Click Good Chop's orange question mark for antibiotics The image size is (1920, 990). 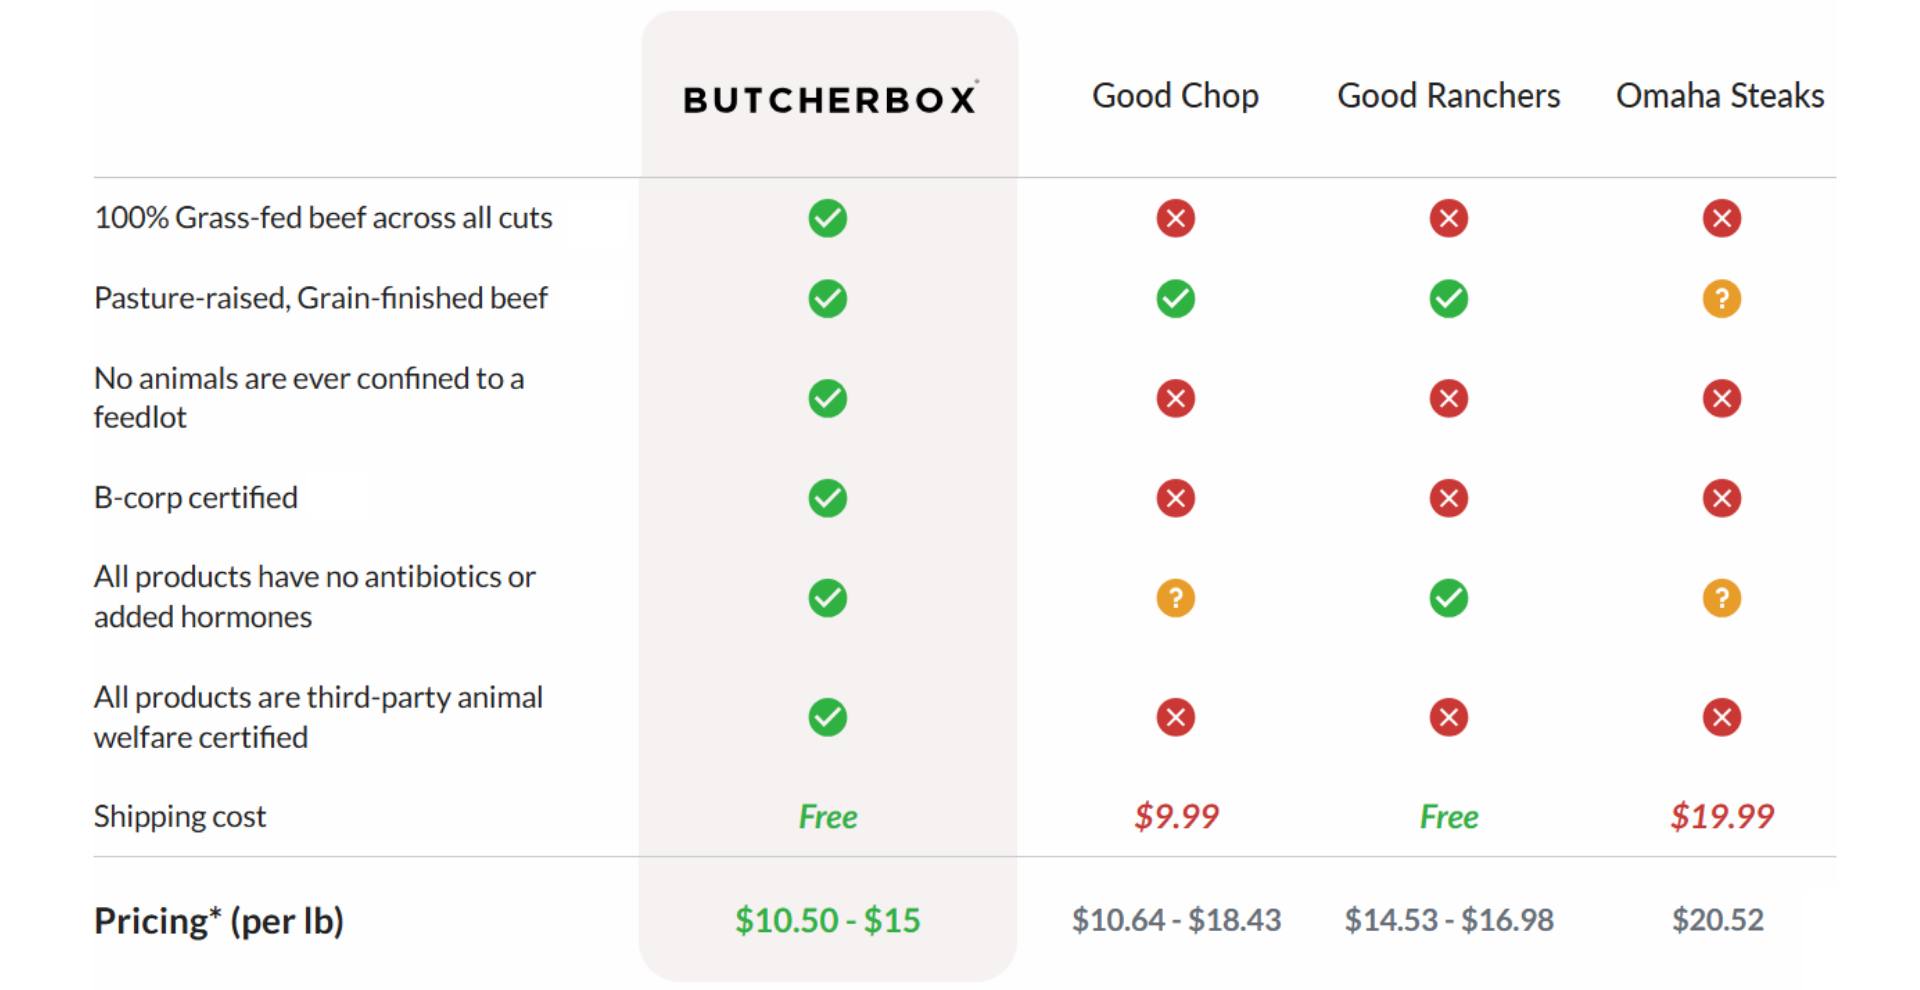click(1175, 598)
